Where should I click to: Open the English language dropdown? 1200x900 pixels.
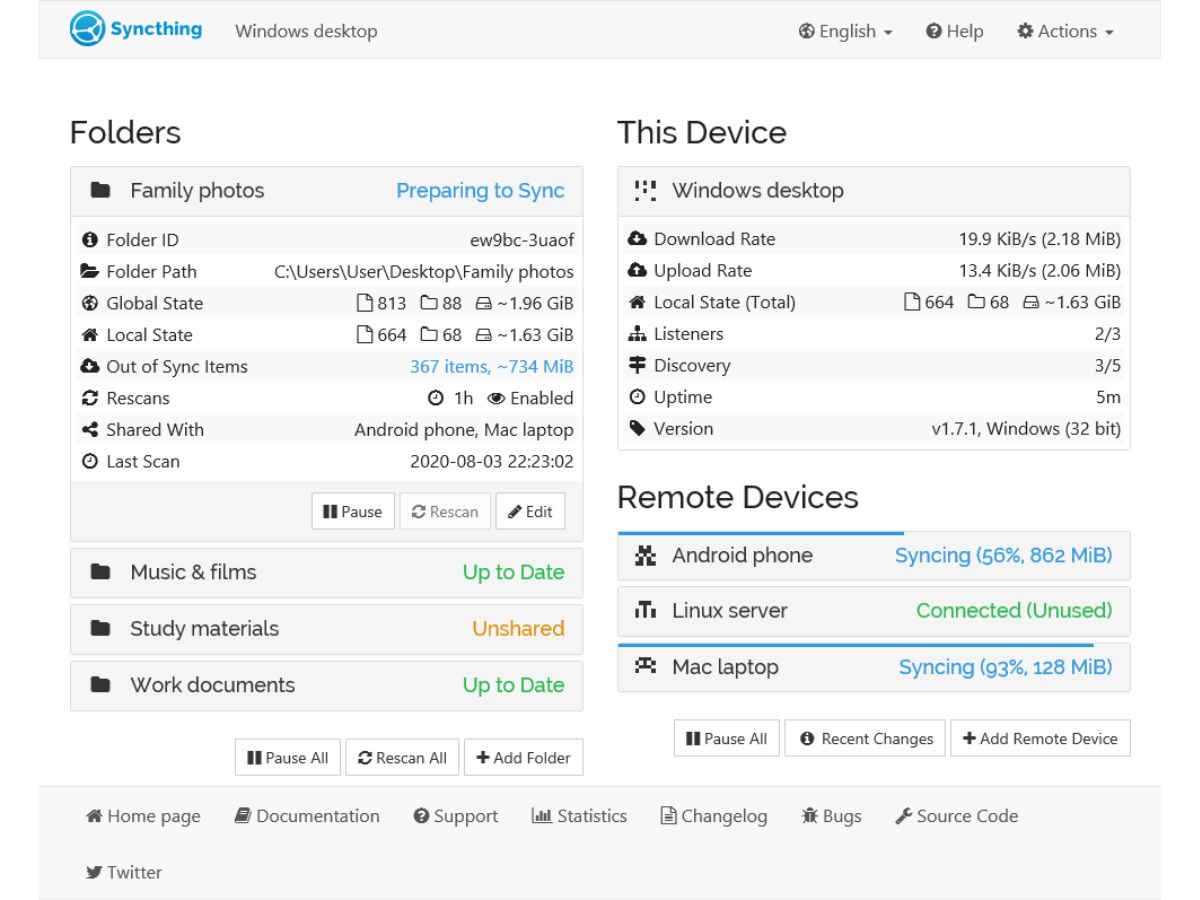[846, 31]
